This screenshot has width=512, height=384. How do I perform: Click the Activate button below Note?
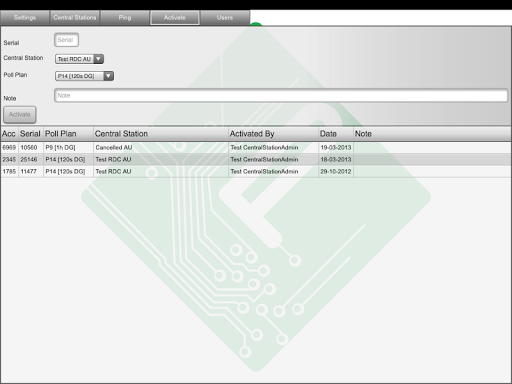tap(20, 115)
